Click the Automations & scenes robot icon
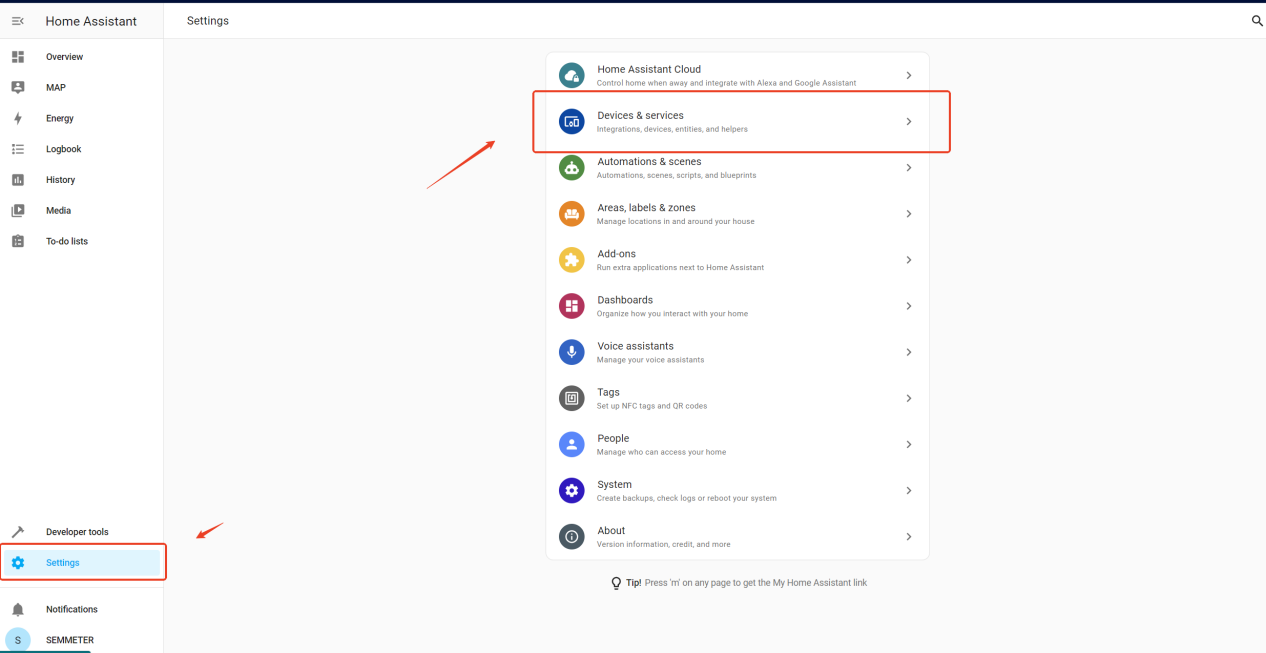The height and width of the screenshot is (653, 1266). pyautogui.click(x=571, y=168)
